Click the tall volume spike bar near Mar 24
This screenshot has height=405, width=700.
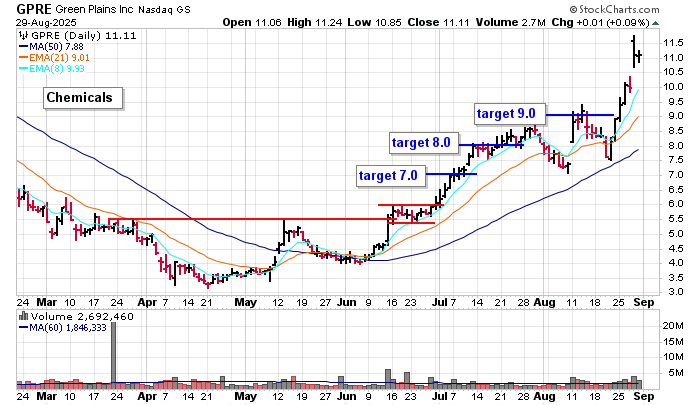click(x=114, y=353)
